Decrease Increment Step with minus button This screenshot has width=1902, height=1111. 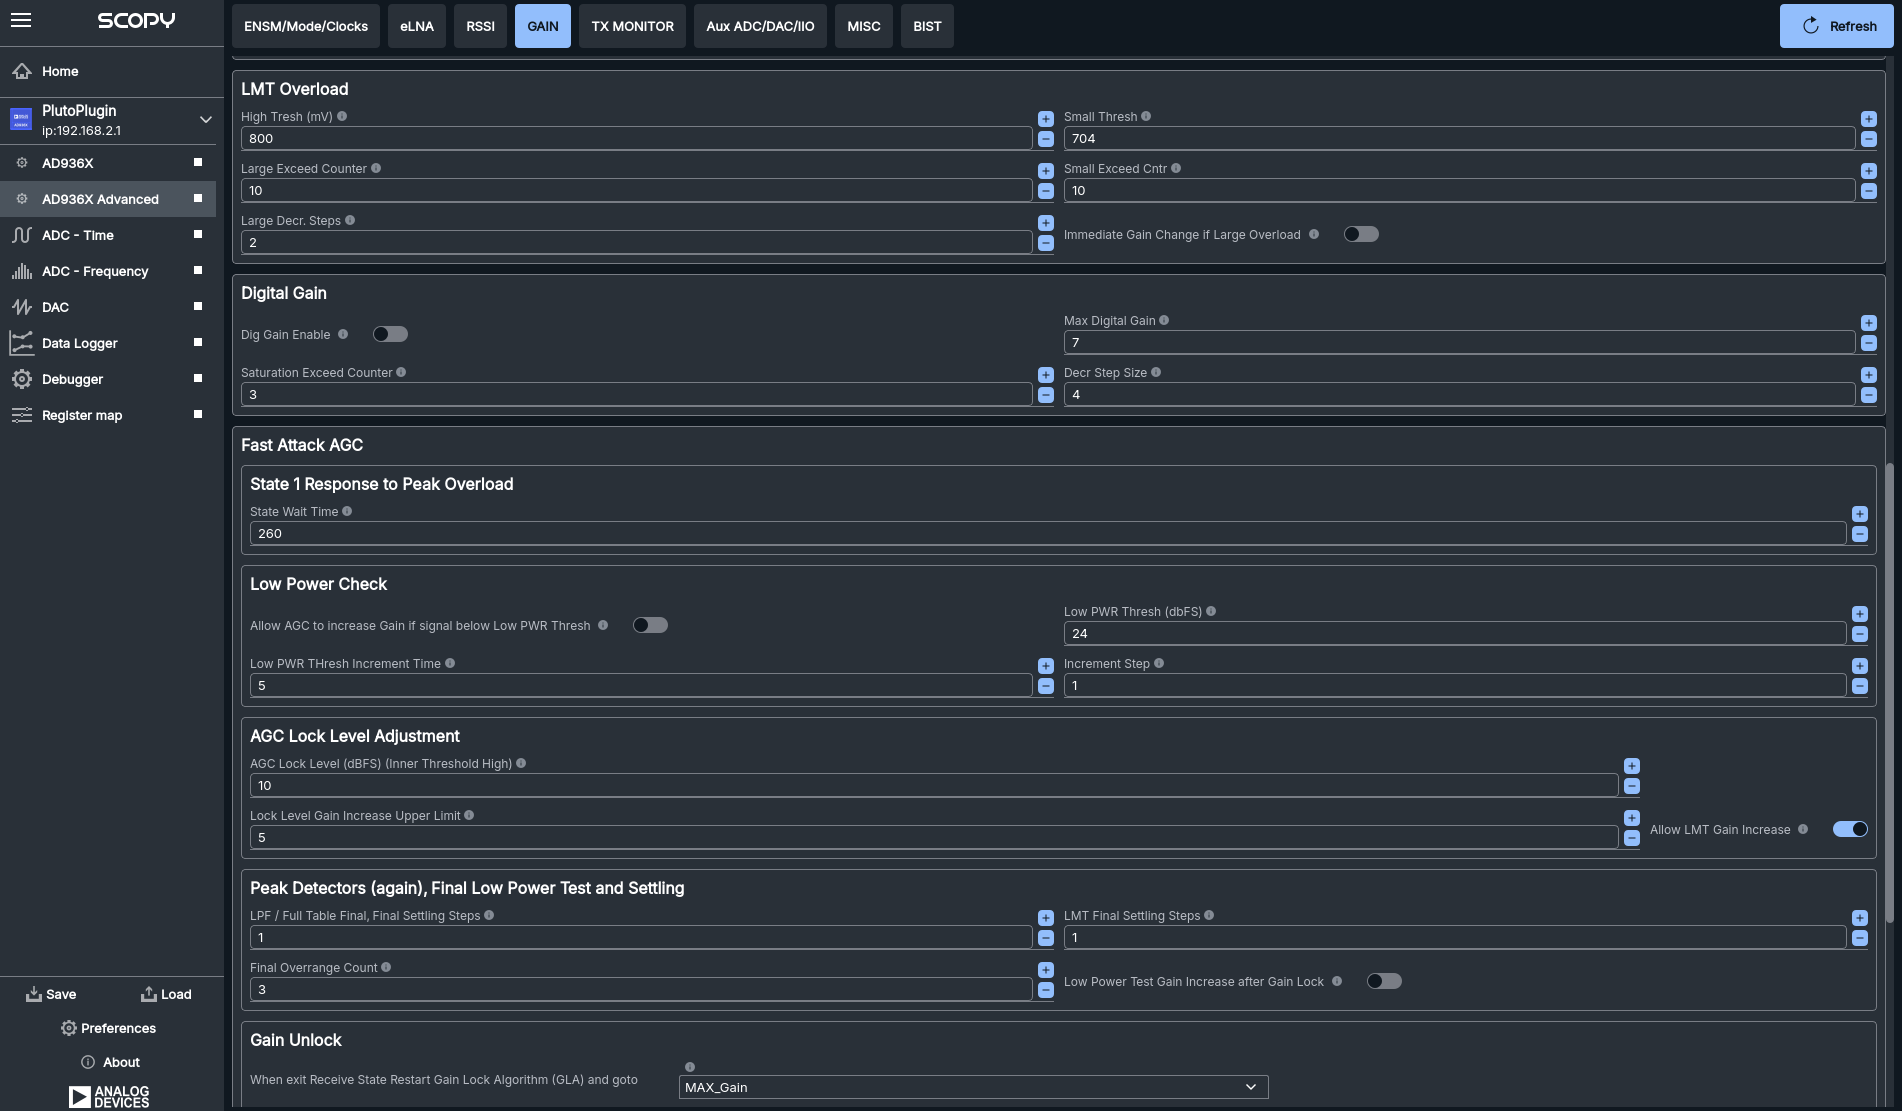pyautogui.click(x=1860, y=686)
